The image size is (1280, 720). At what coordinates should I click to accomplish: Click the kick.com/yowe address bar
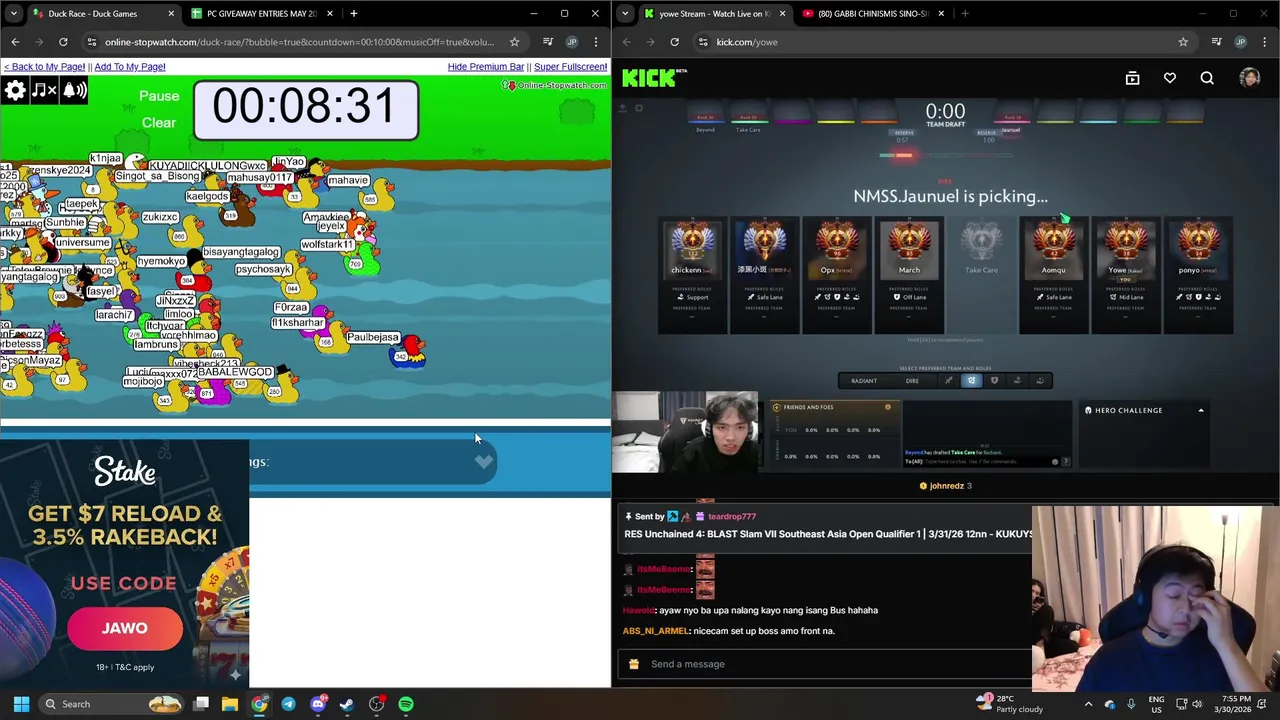746,42
